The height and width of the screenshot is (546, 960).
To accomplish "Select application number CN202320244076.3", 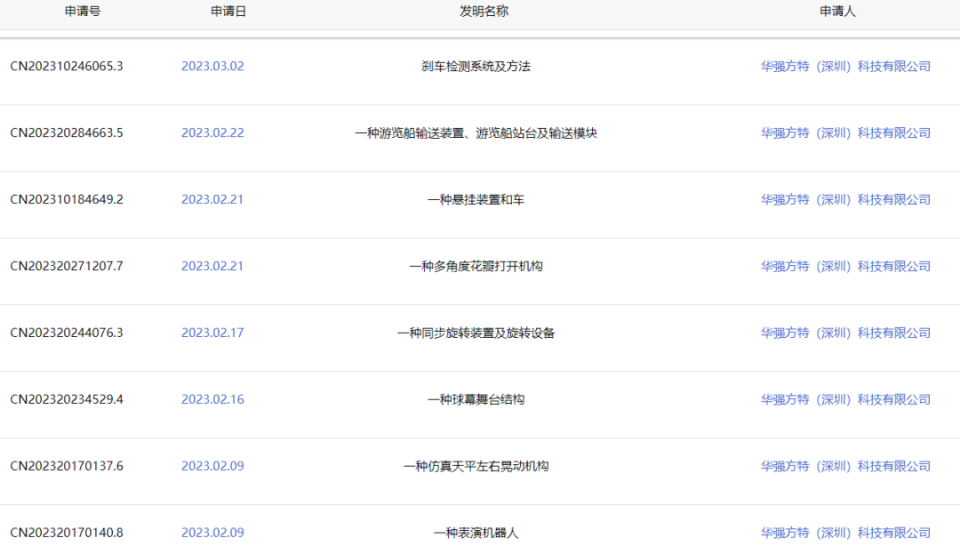I will coord(67,333).
